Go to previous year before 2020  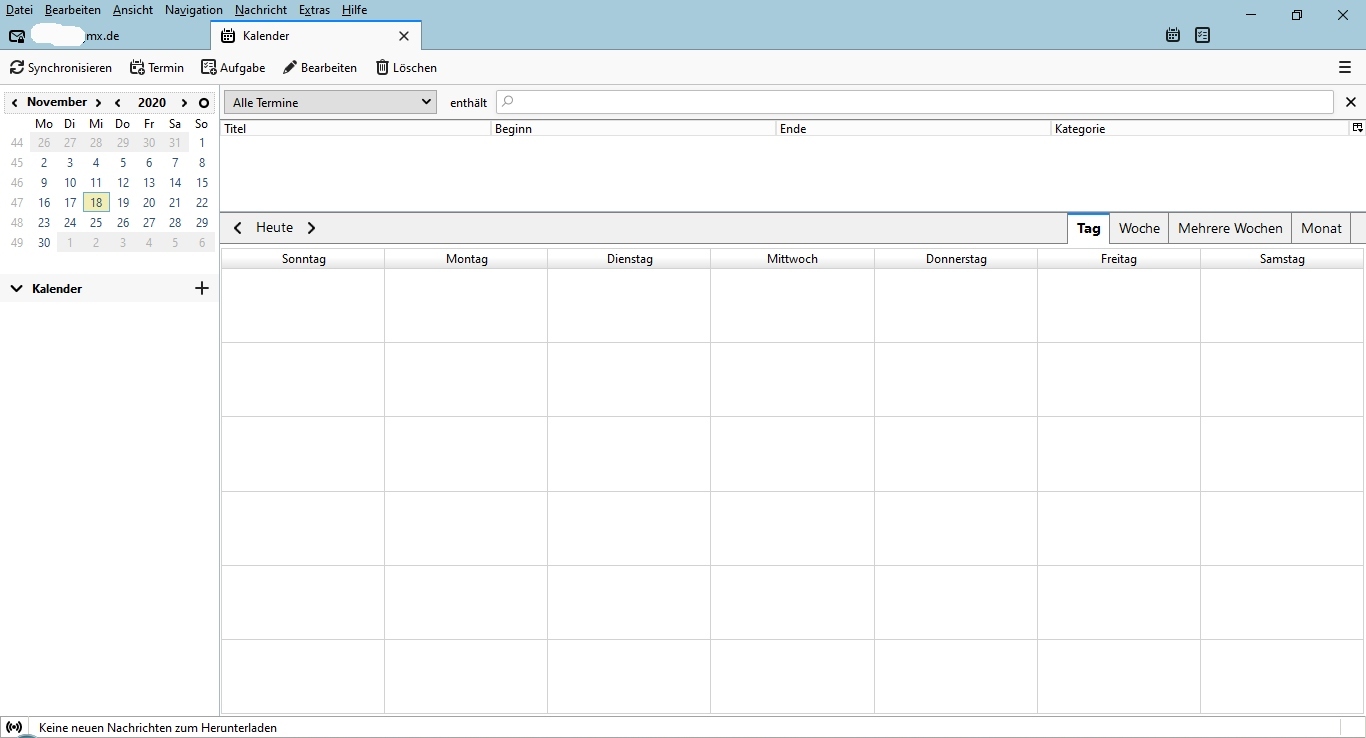coord(118,103)
